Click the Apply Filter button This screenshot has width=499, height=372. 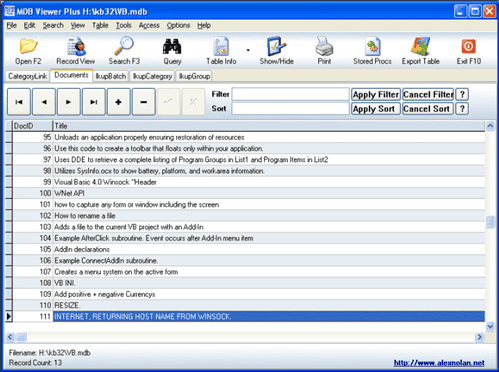click(376, 95)
